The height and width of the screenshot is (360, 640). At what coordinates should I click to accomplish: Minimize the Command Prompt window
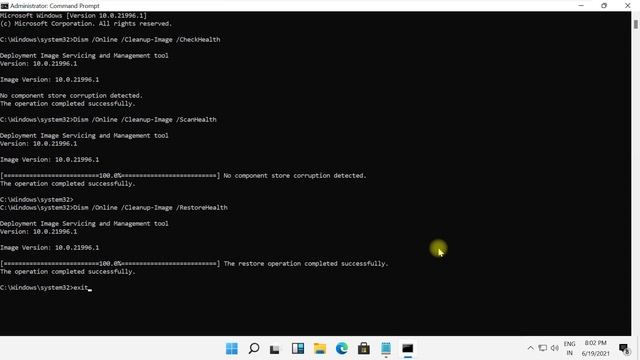581,6
